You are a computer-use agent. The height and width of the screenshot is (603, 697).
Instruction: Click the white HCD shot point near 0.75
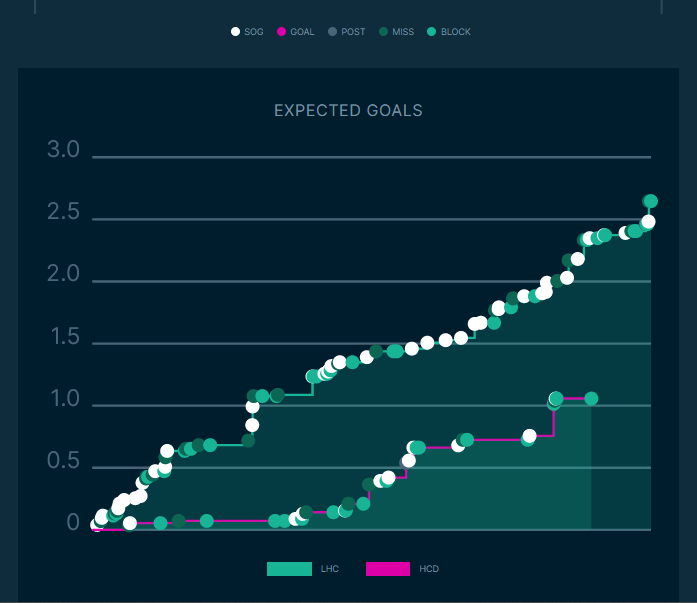click(x=530, y=436)
